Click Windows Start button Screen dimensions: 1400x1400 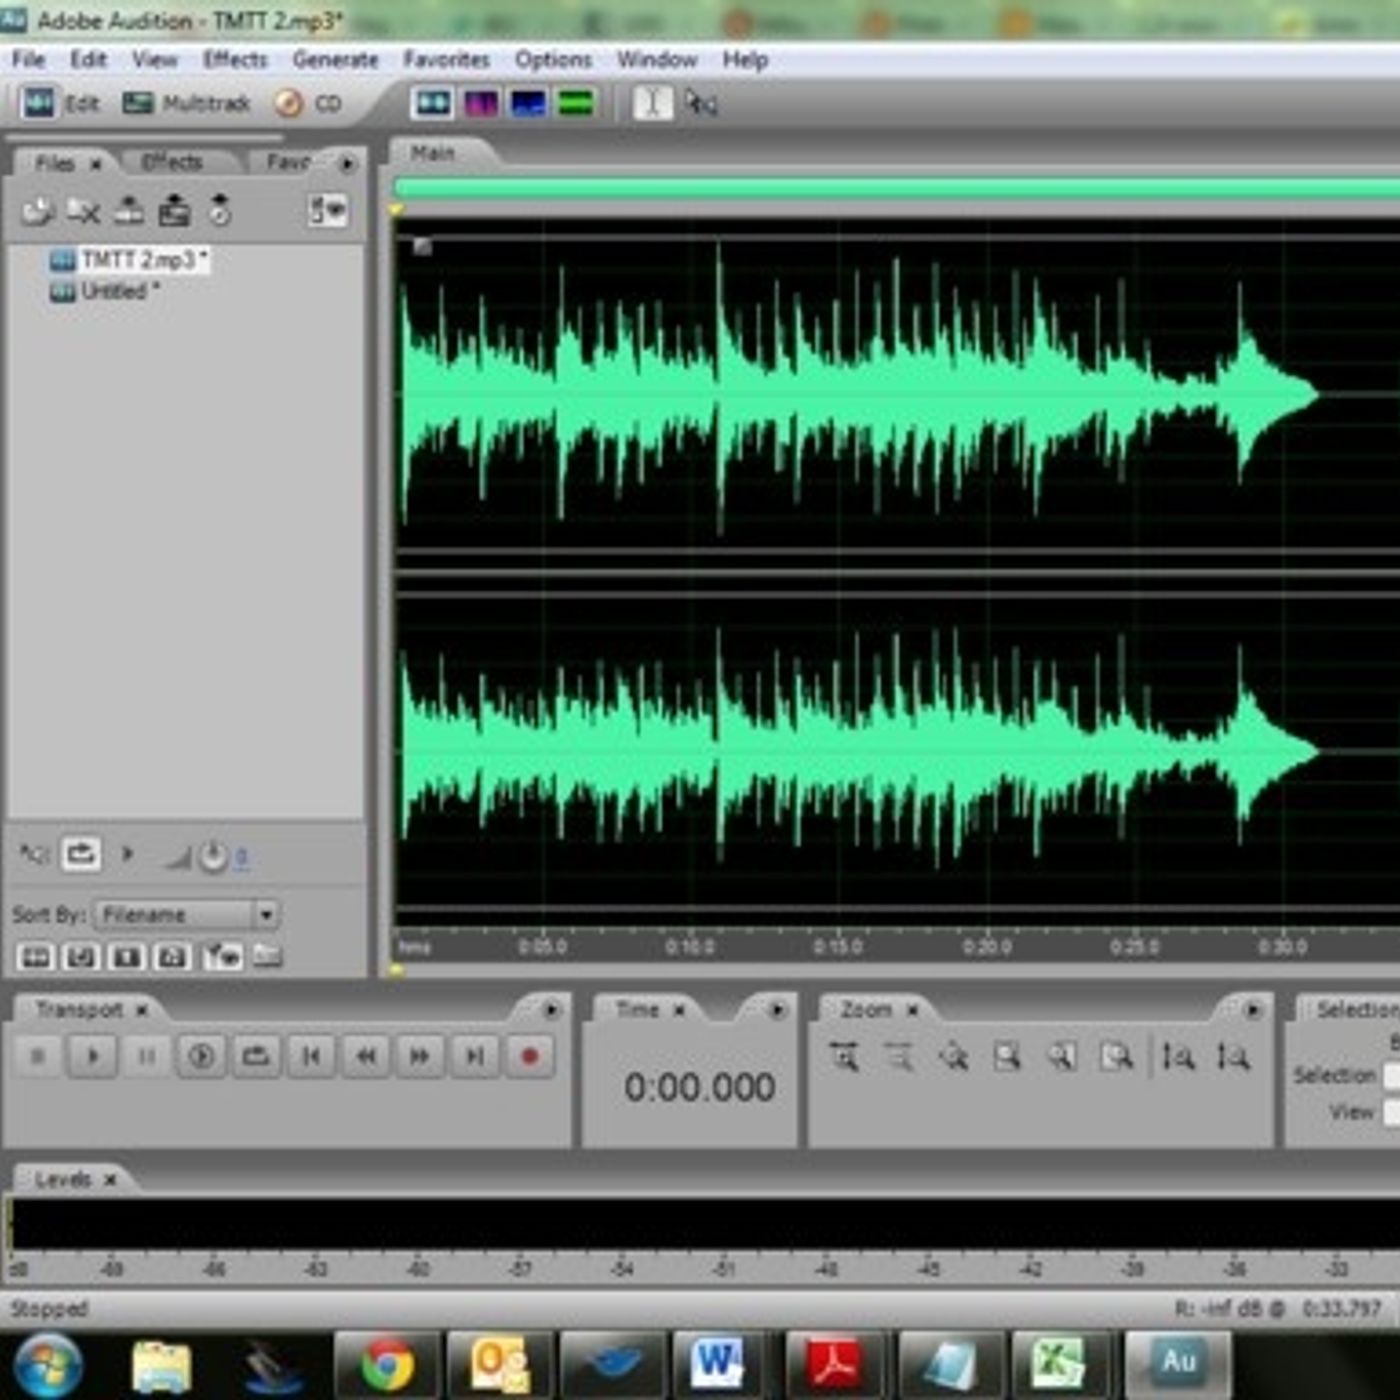click(48, 1366)
